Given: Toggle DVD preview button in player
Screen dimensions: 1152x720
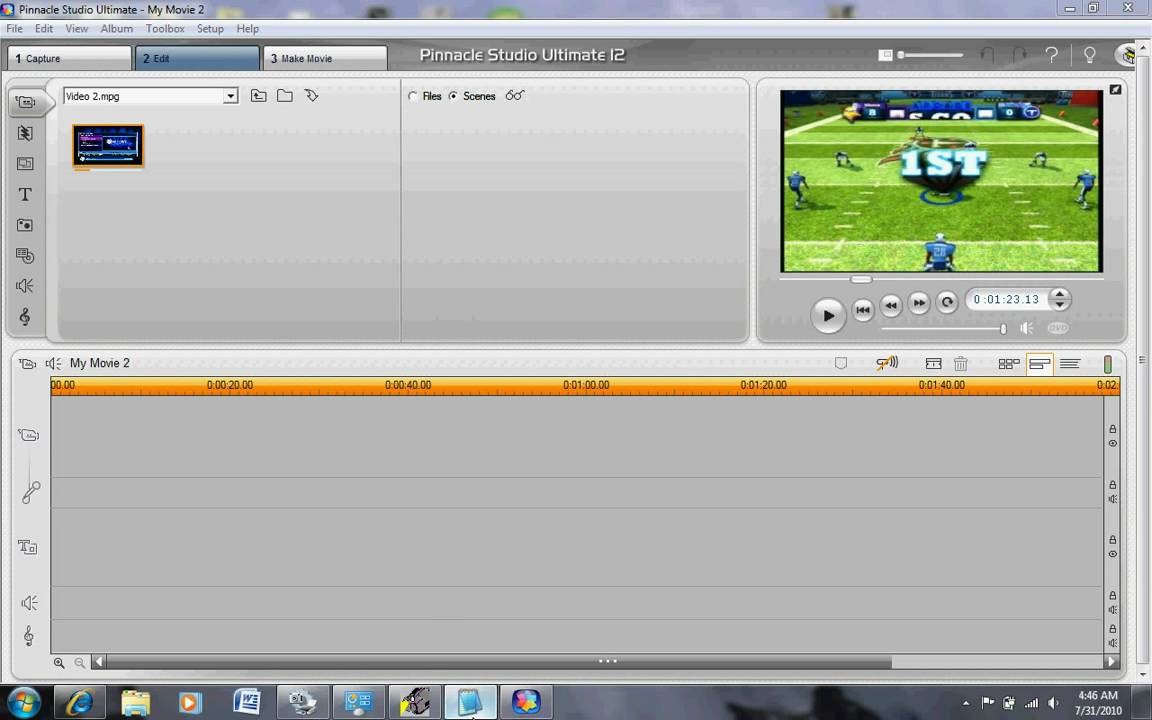Looking at the screenshot, I should pos(1057,328).
